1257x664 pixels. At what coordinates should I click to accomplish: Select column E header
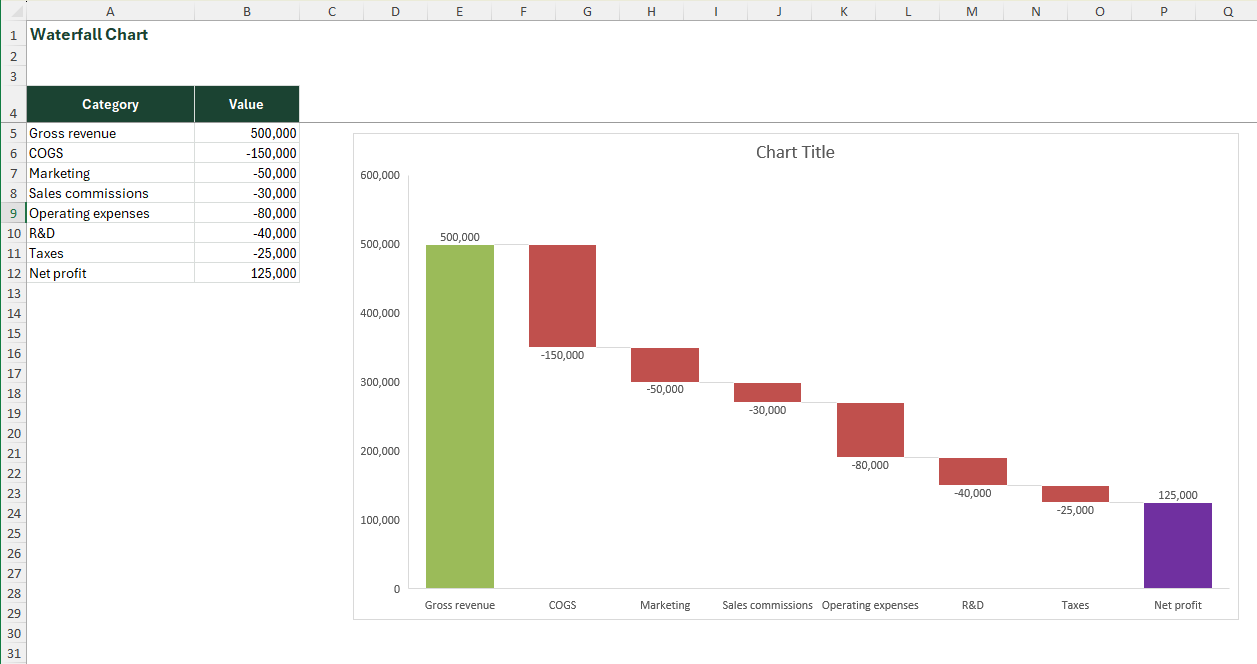(x=459, y=11)
